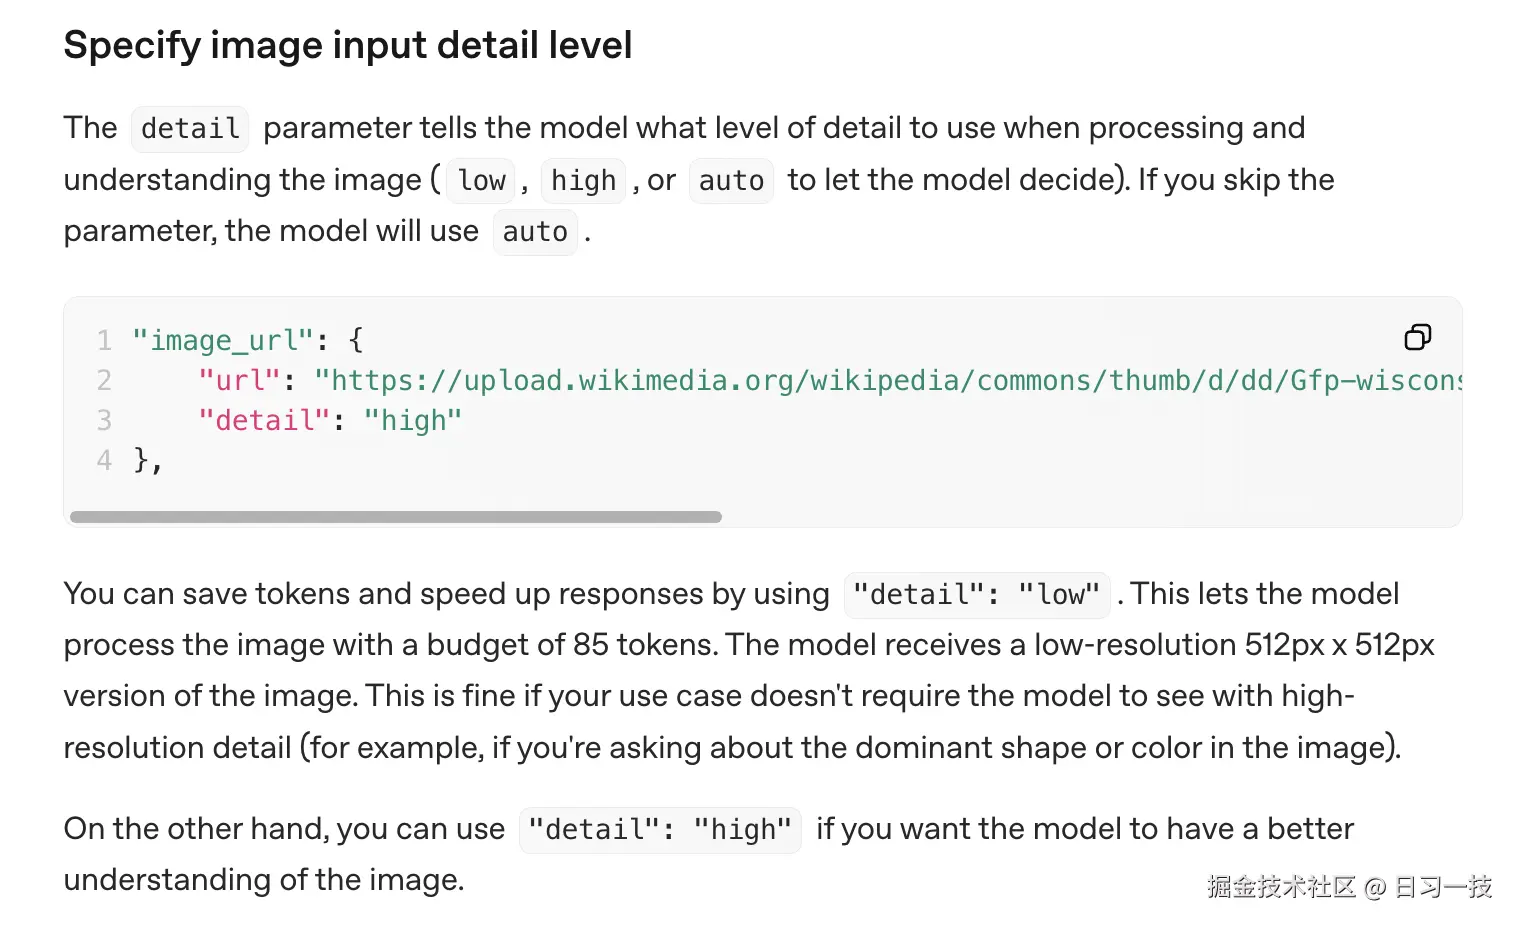1518x926 pixels.
Task: Click the 'Specify image input detail level' heading
Action: click(x=347, y=44)
